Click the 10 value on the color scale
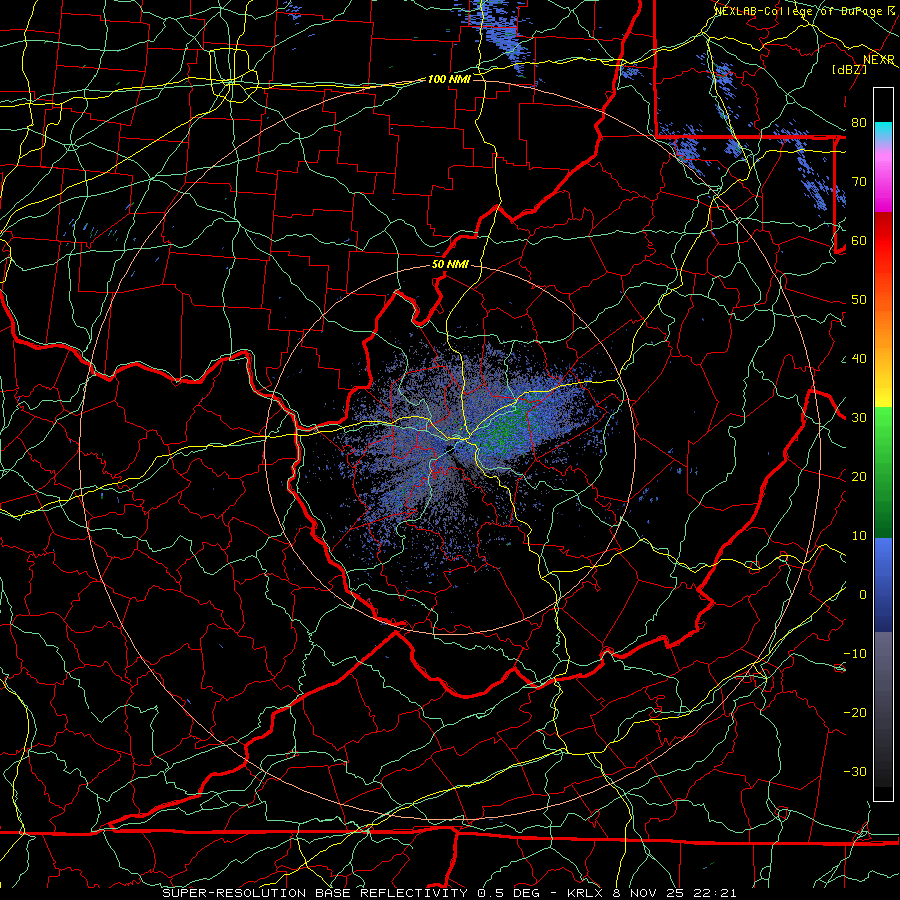 coord(859,536)
